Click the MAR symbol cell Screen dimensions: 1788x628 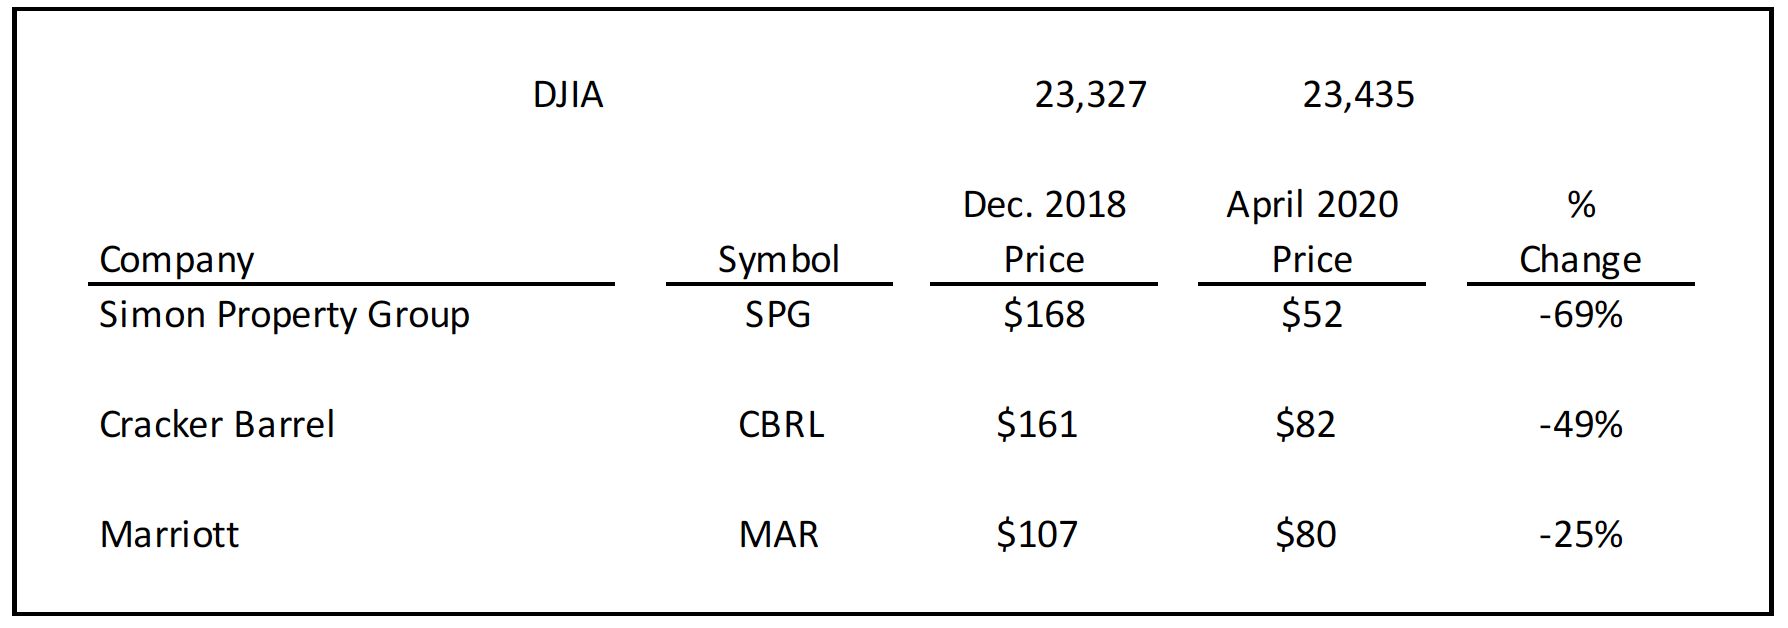tap(778, 535)
